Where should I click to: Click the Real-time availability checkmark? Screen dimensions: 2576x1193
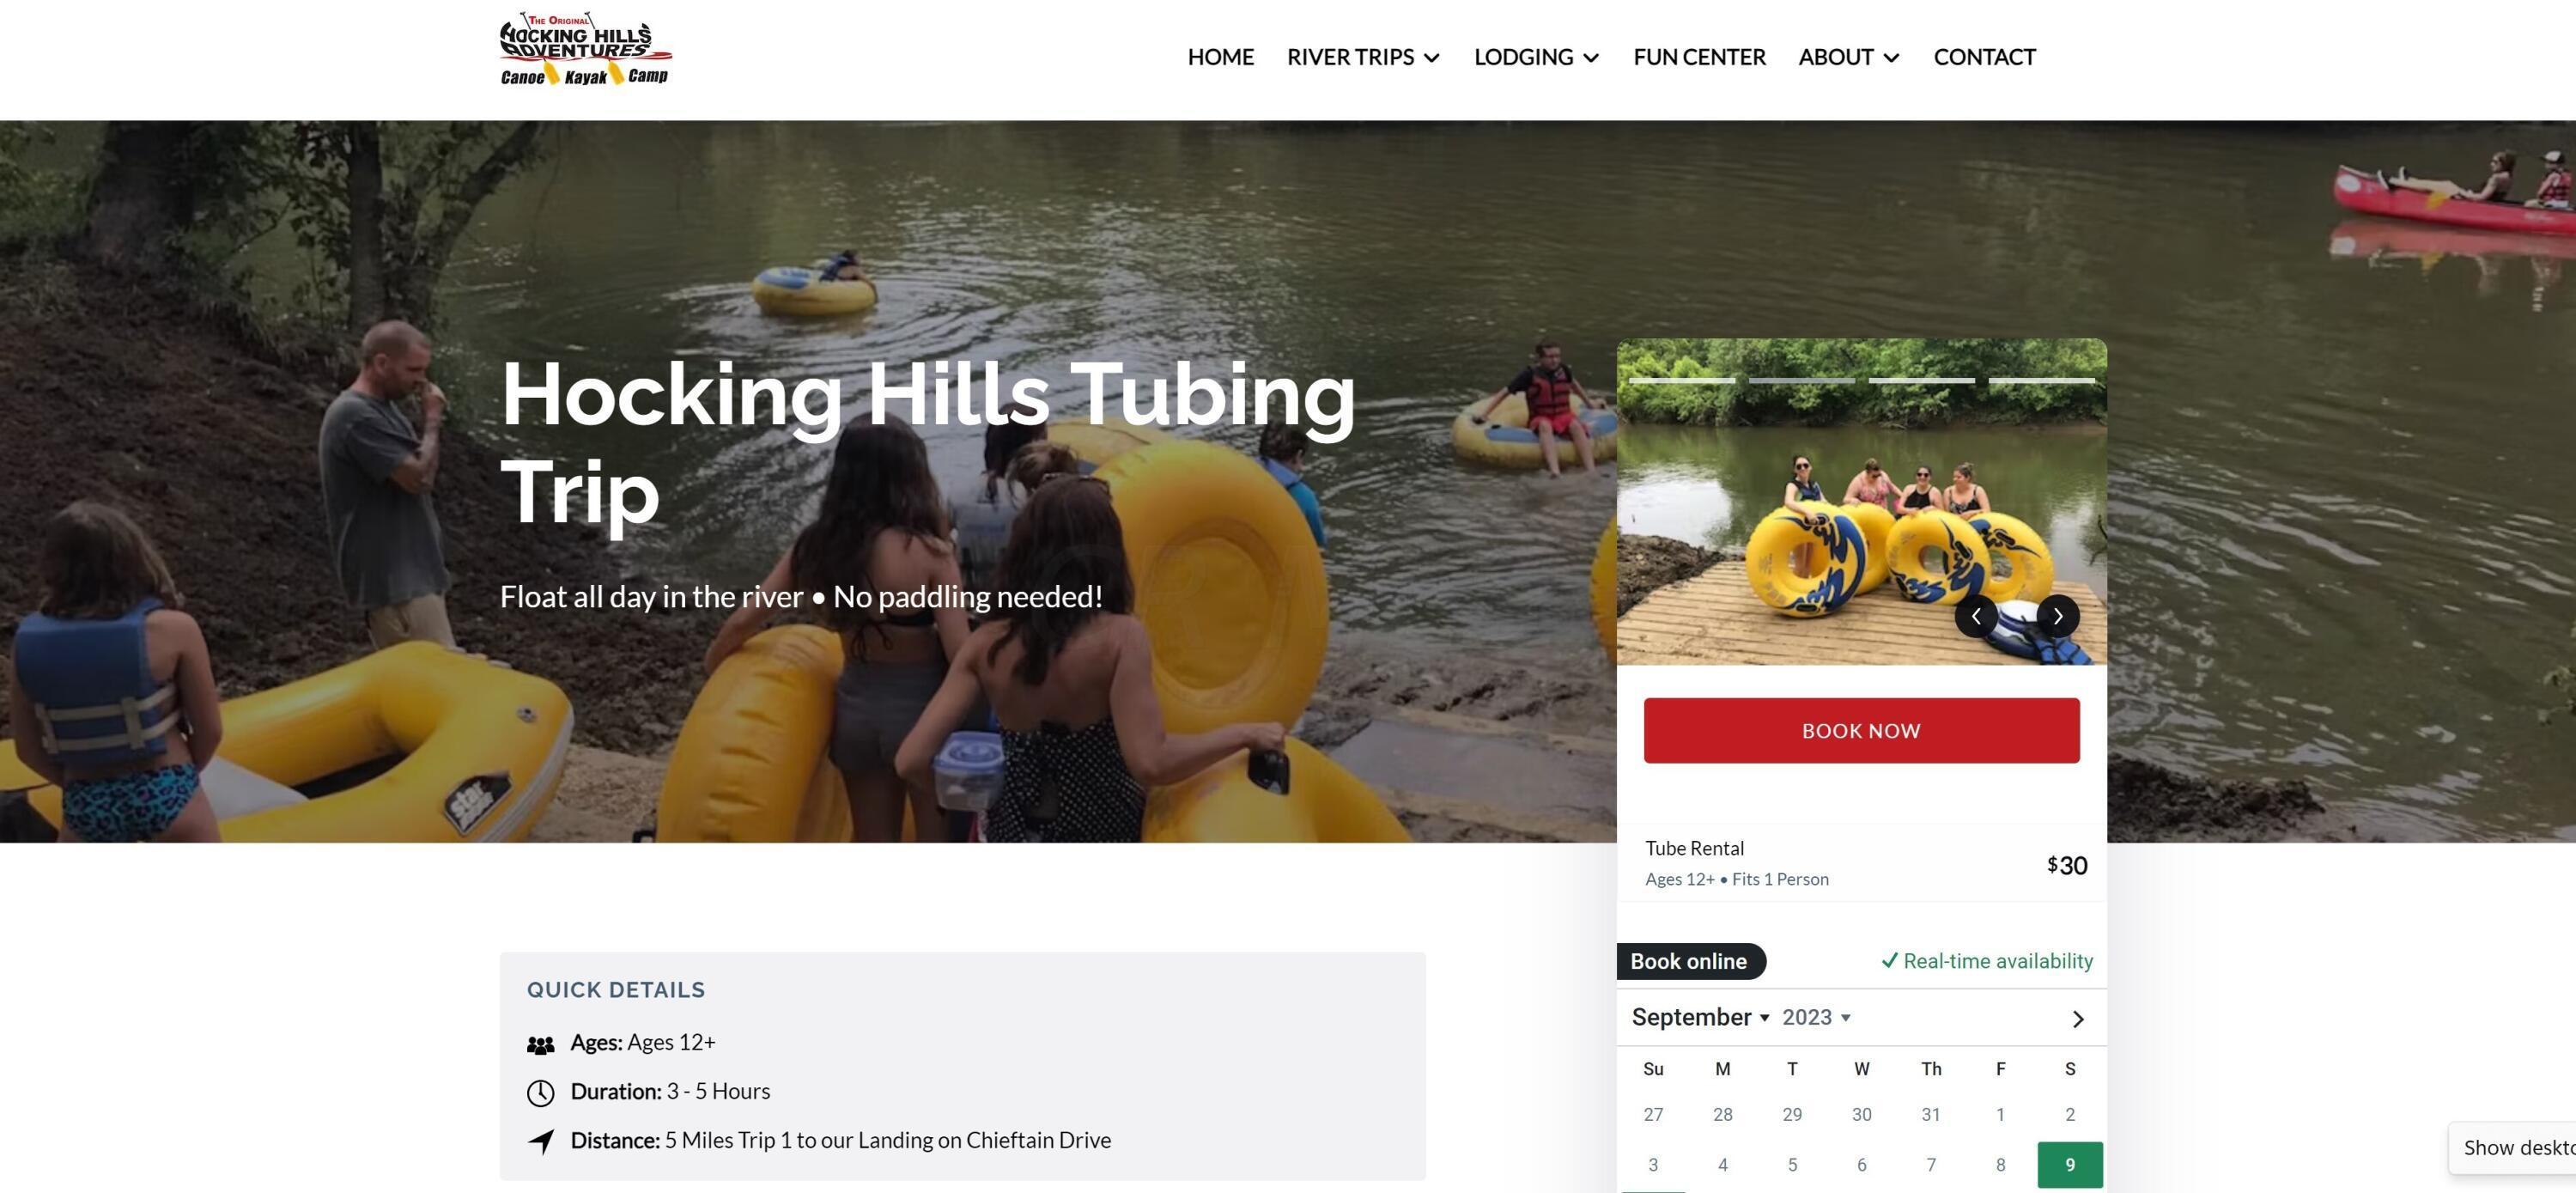tap(1889, 961)
